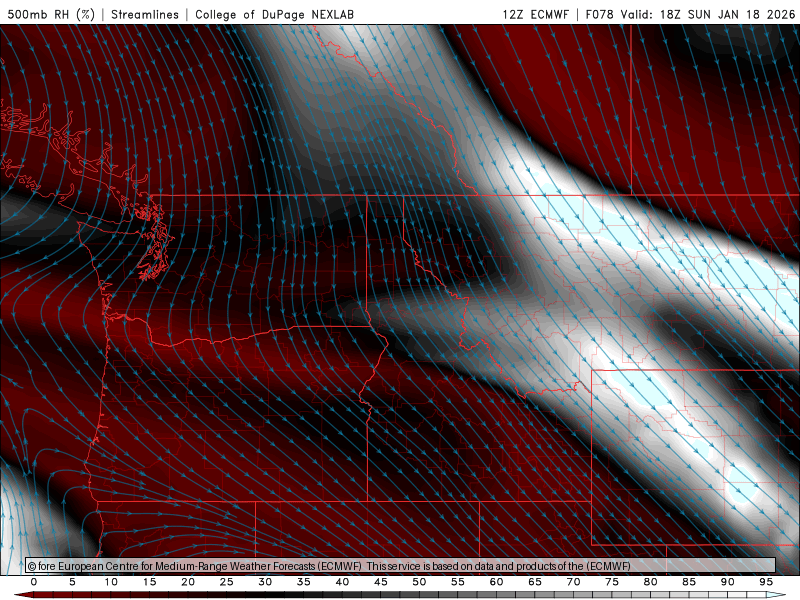The height and width of the screenshot is (600, 800).
Task: Click the "12Z ECMWF" model run label
Action: (535, 14)
